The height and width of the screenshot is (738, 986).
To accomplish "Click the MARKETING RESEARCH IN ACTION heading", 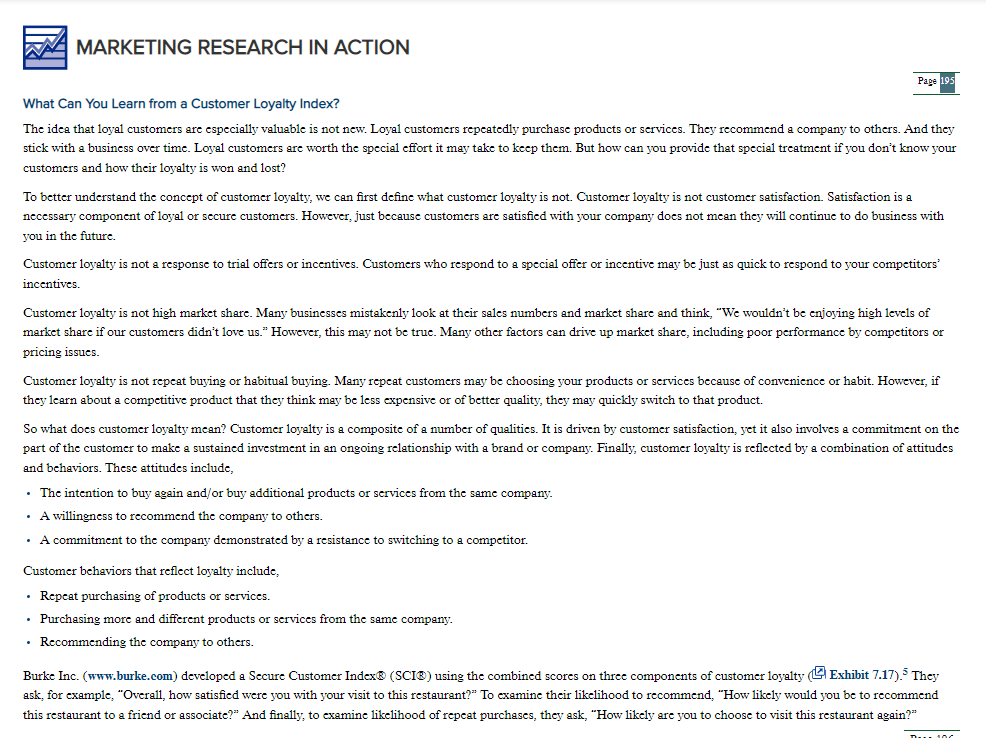I will (x=243, y=48).
